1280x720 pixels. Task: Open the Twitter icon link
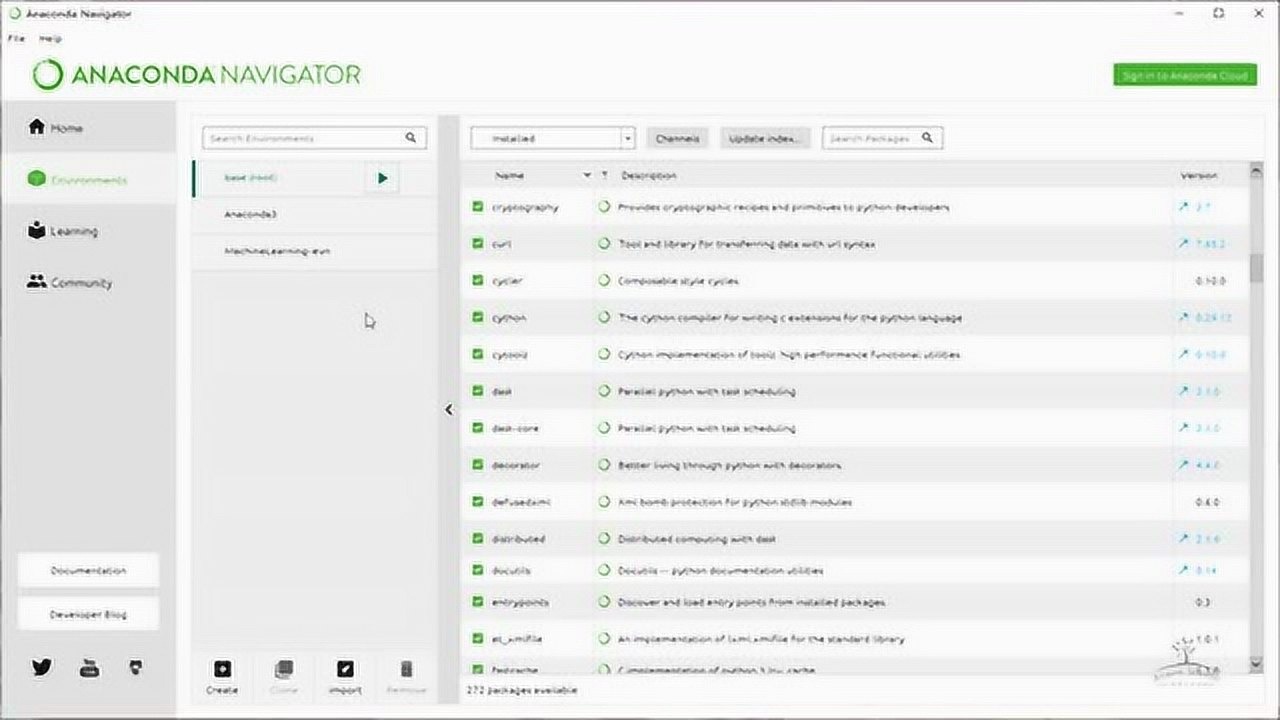coord(41,668)
